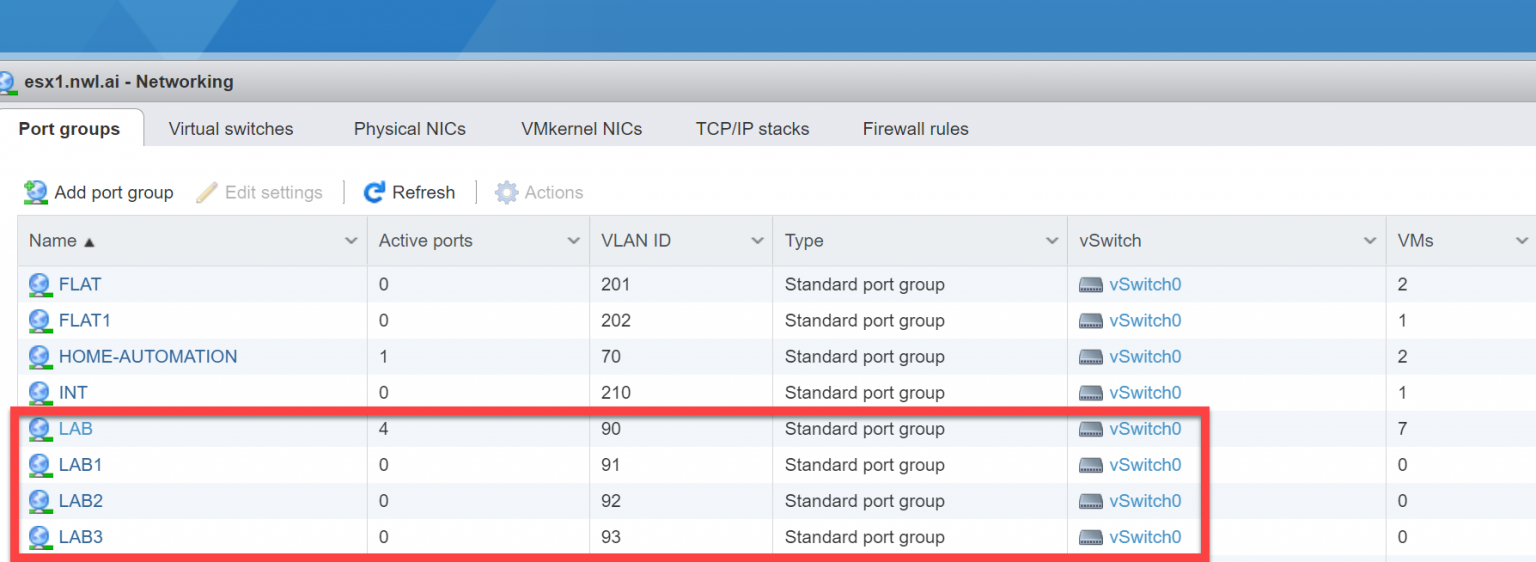Screen dimensions: 1536x562
Task: Open the VMs column dropdown arrow
Action: pos(1522,241)
